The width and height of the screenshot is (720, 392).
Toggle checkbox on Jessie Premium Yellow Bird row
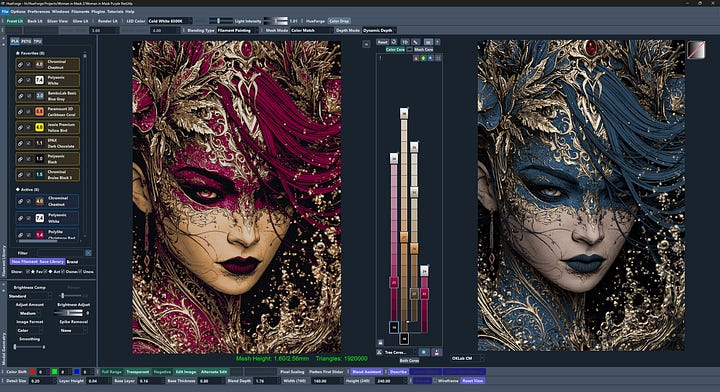(28, 127)
